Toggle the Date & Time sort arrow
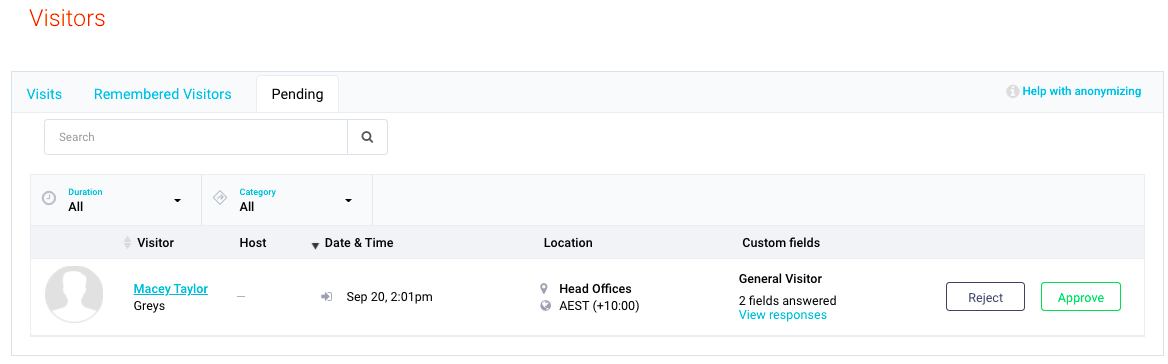This screenshot has height=364, width=1168. tap(315, 244)
